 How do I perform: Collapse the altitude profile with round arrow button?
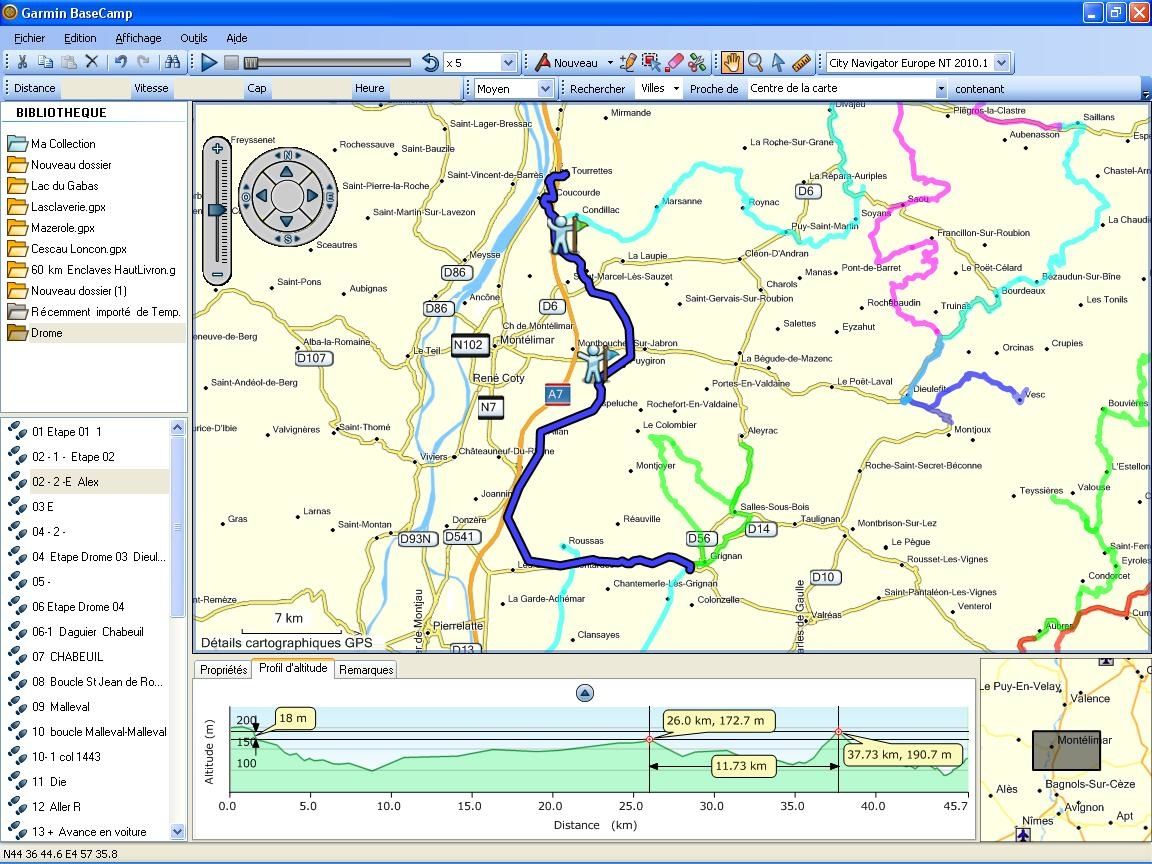click(585, 693)
